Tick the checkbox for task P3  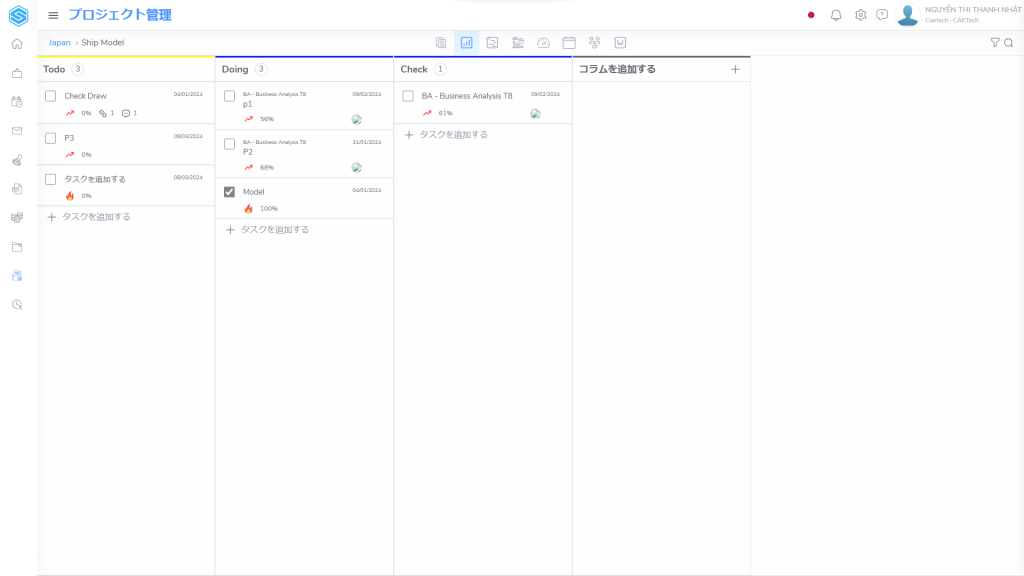[51, 138]
